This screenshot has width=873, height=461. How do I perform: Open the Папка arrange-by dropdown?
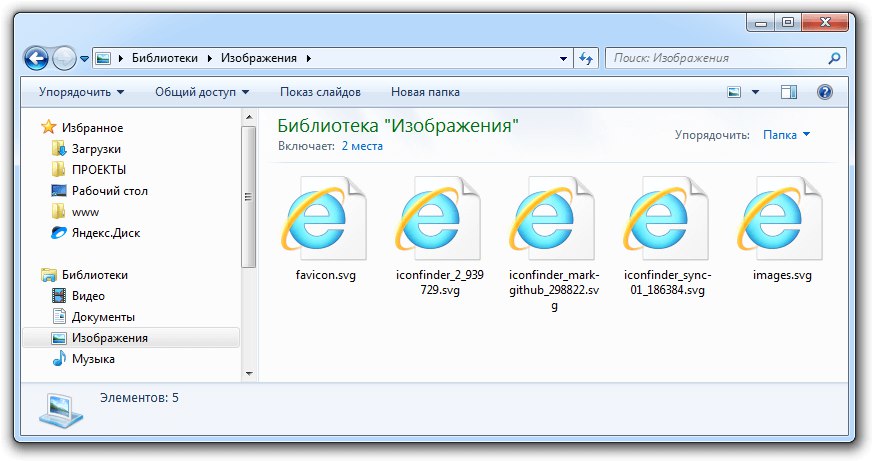[786, 135]
